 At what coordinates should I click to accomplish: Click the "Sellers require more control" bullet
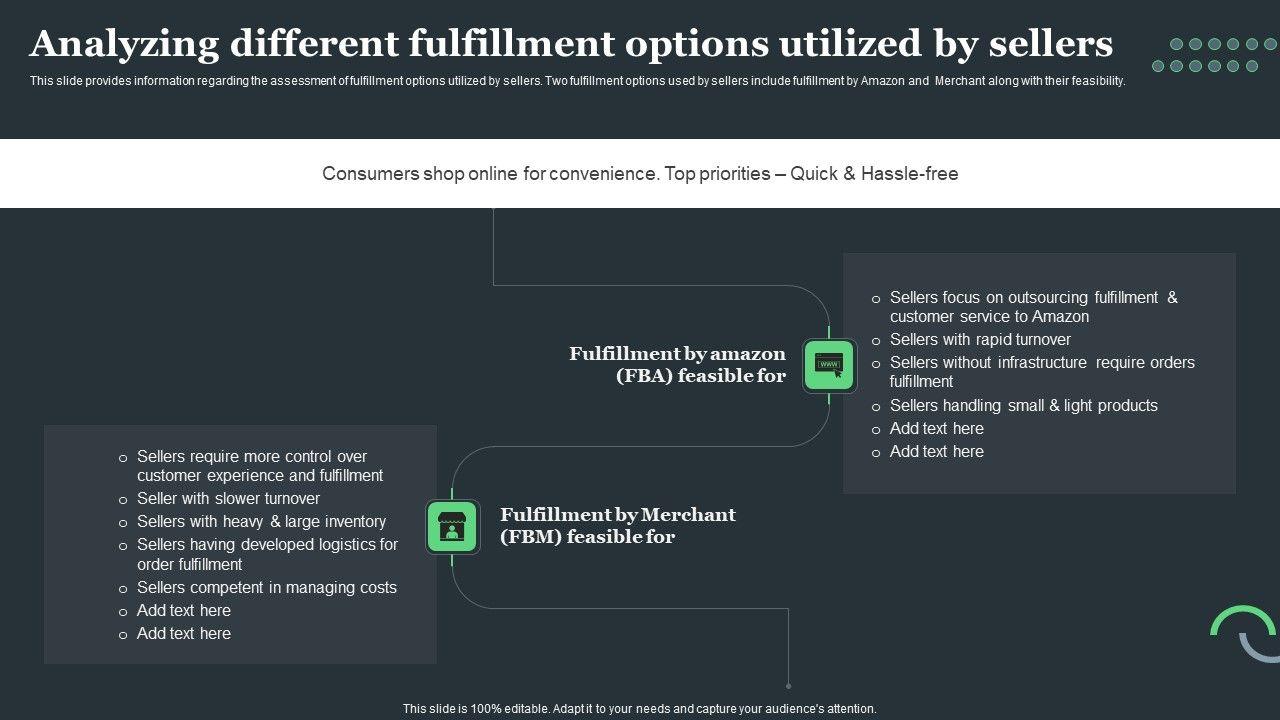click(259, 466)
